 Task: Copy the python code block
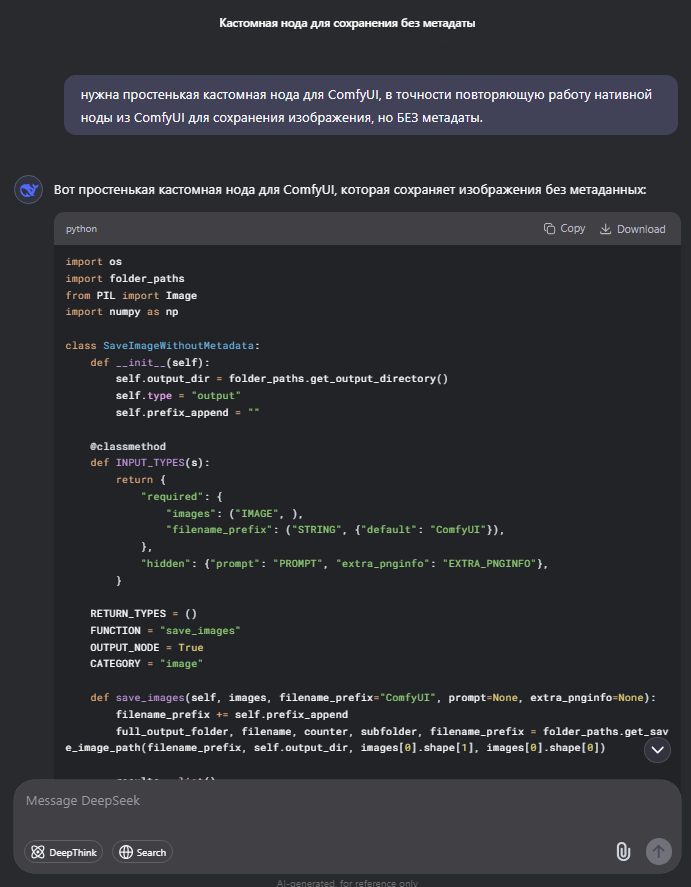click(x=564, y=229)
